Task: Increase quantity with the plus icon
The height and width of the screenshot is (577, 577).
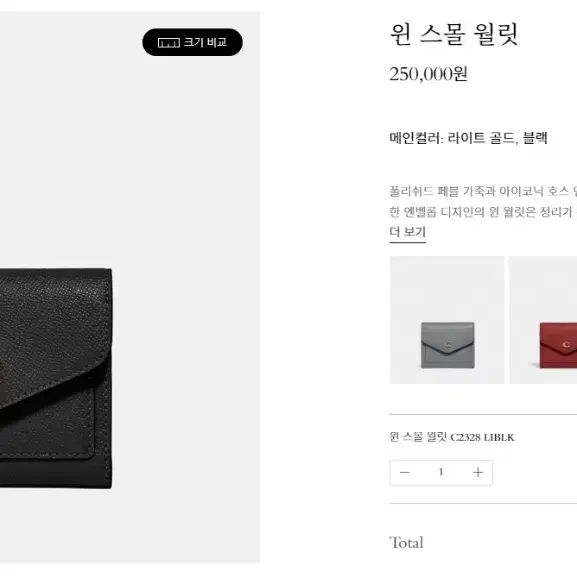Action: pos(478,472)
